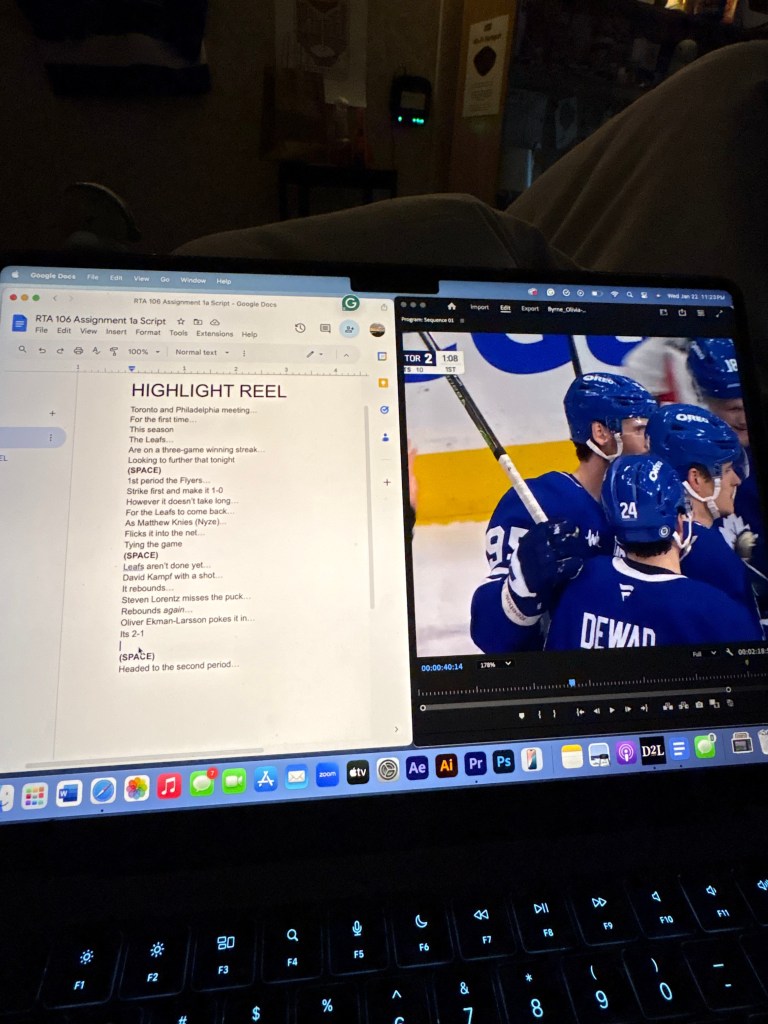The width and height of the screenshot is (768, 1024).
Task: Click the undo arrow in Docs toolbar
Action: click(x=41, y=350)
